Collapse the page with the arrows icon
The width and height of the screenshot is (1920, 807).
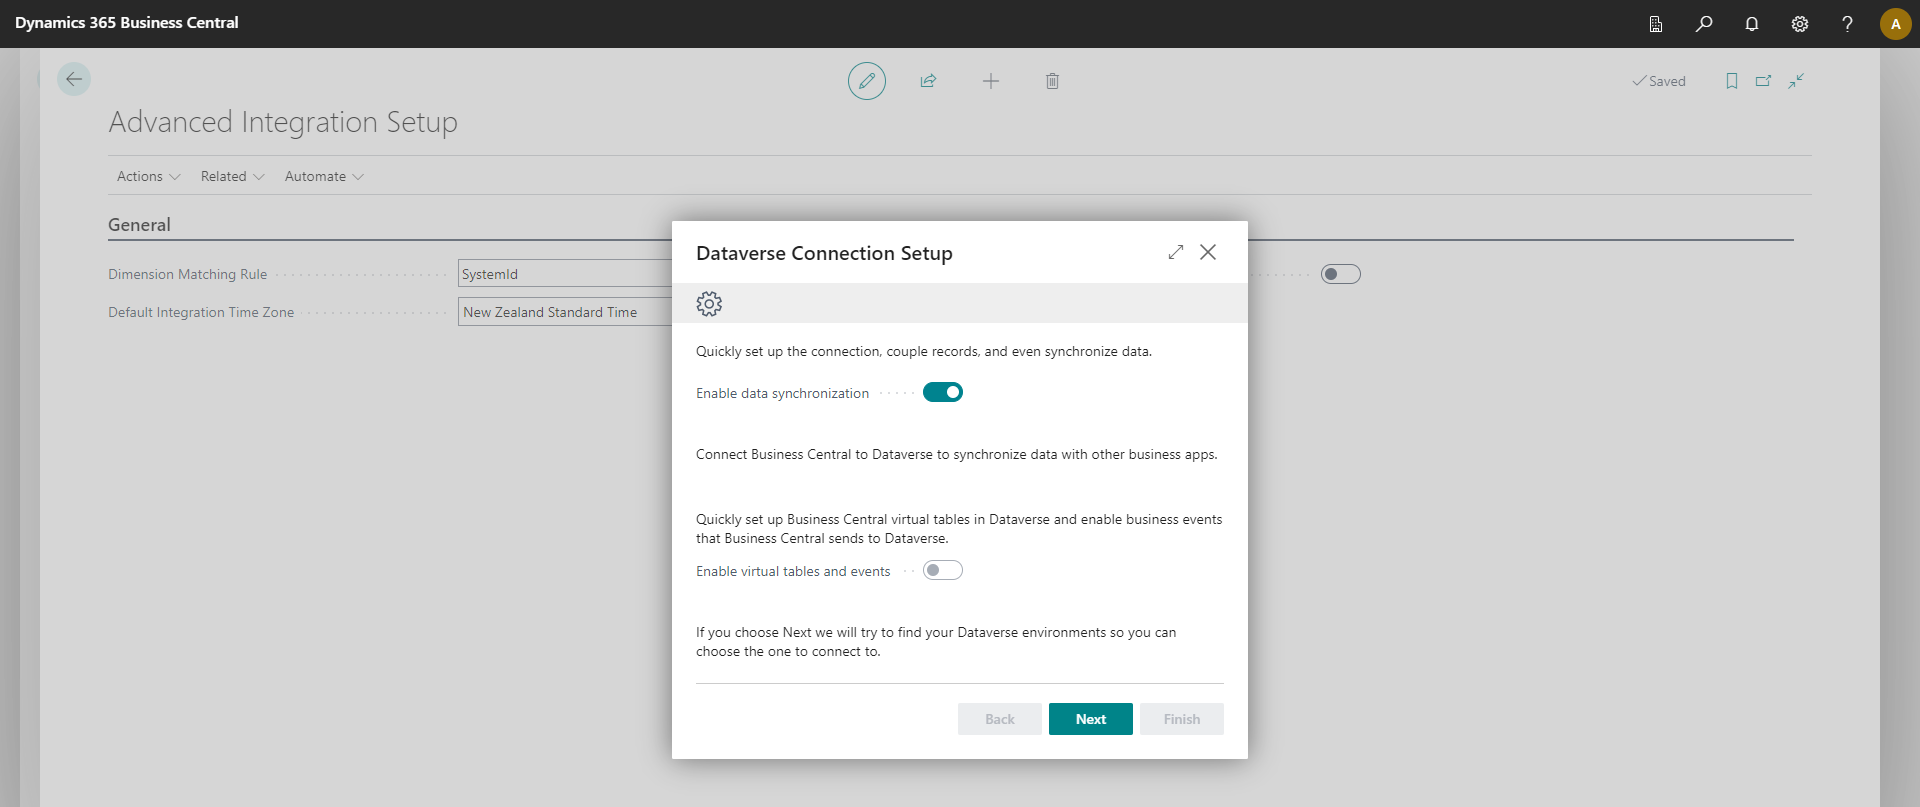point(1796,81)
